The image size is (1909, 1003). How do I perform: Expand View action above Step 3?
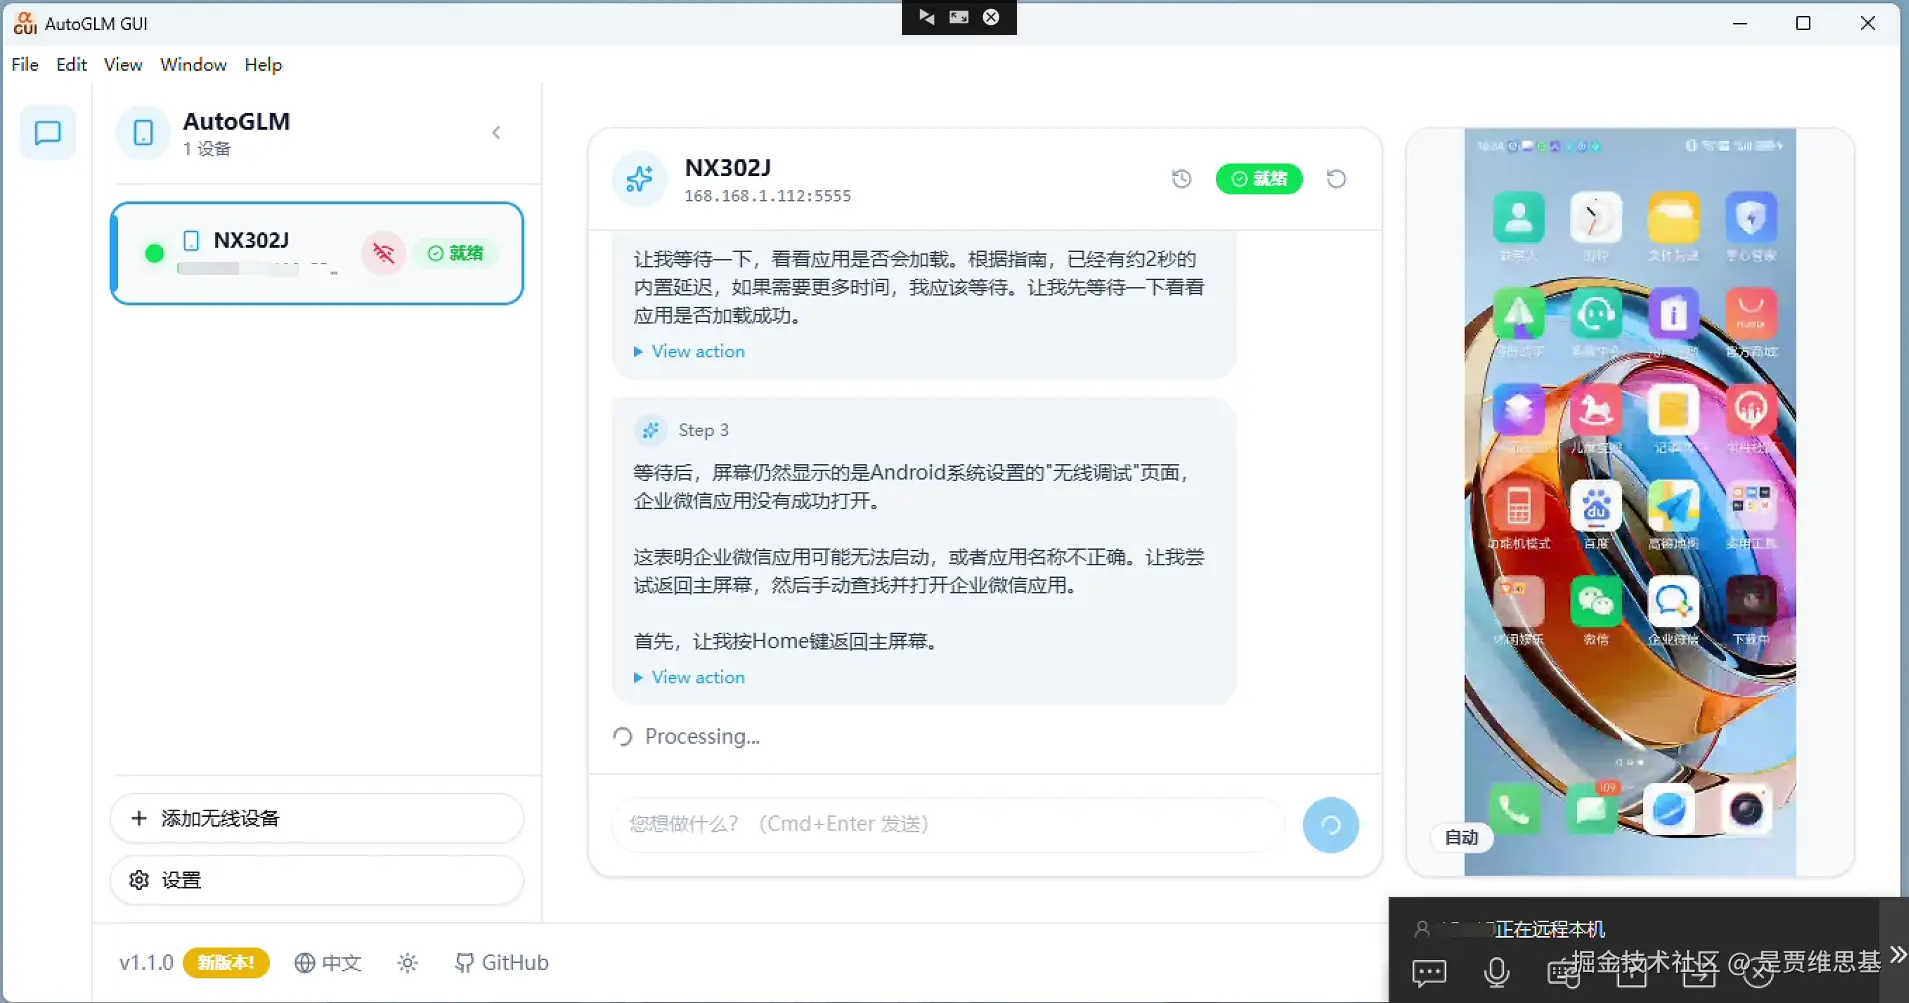point(690,351)
